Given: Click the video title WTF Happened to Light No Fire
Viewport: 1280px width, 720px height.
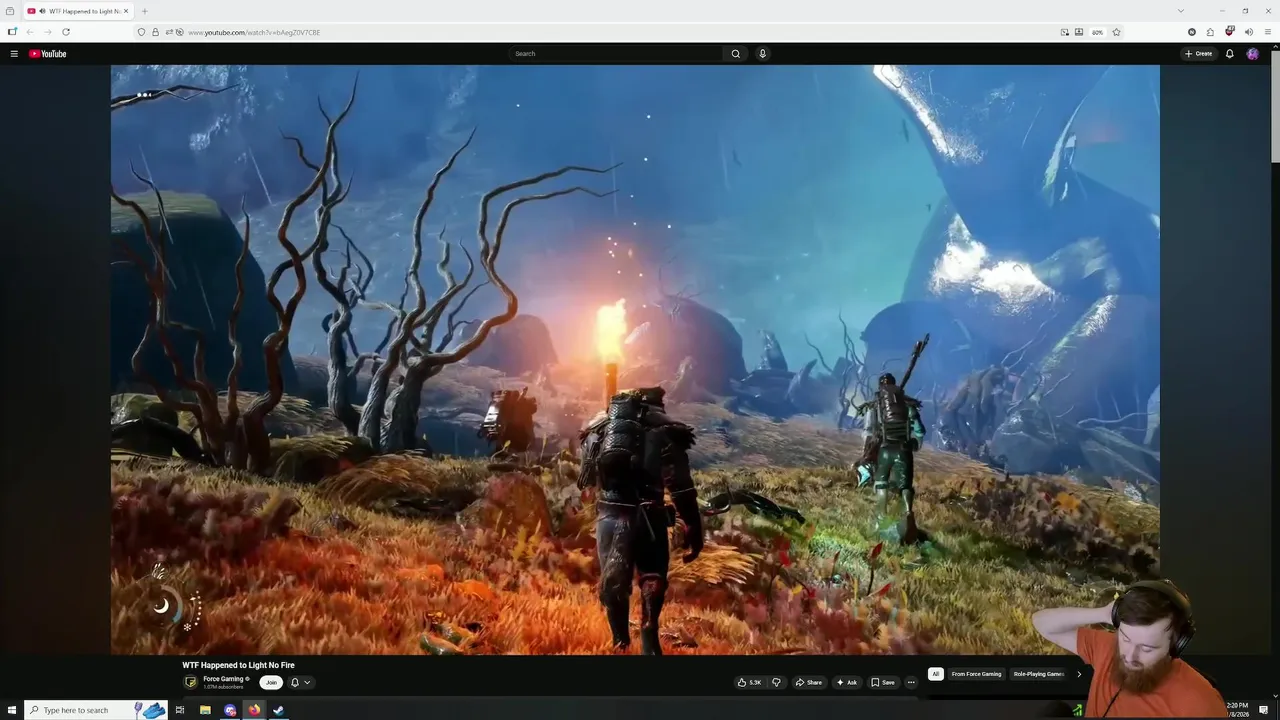Looking at the screenshot, I should point(238,665).
